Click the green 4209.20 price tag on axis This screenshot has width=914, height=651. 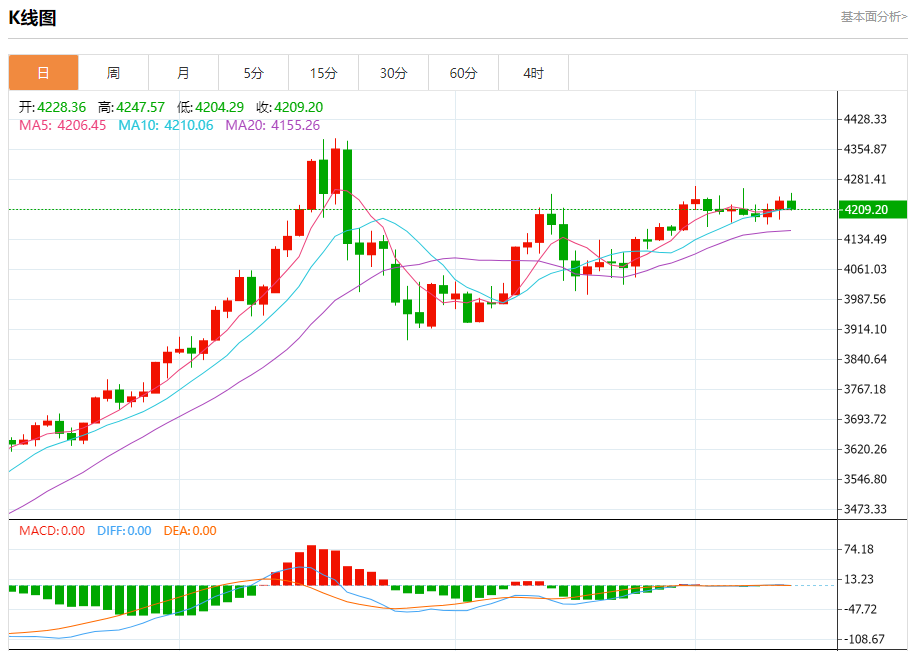pyautogui.click(x=871, y=209)
